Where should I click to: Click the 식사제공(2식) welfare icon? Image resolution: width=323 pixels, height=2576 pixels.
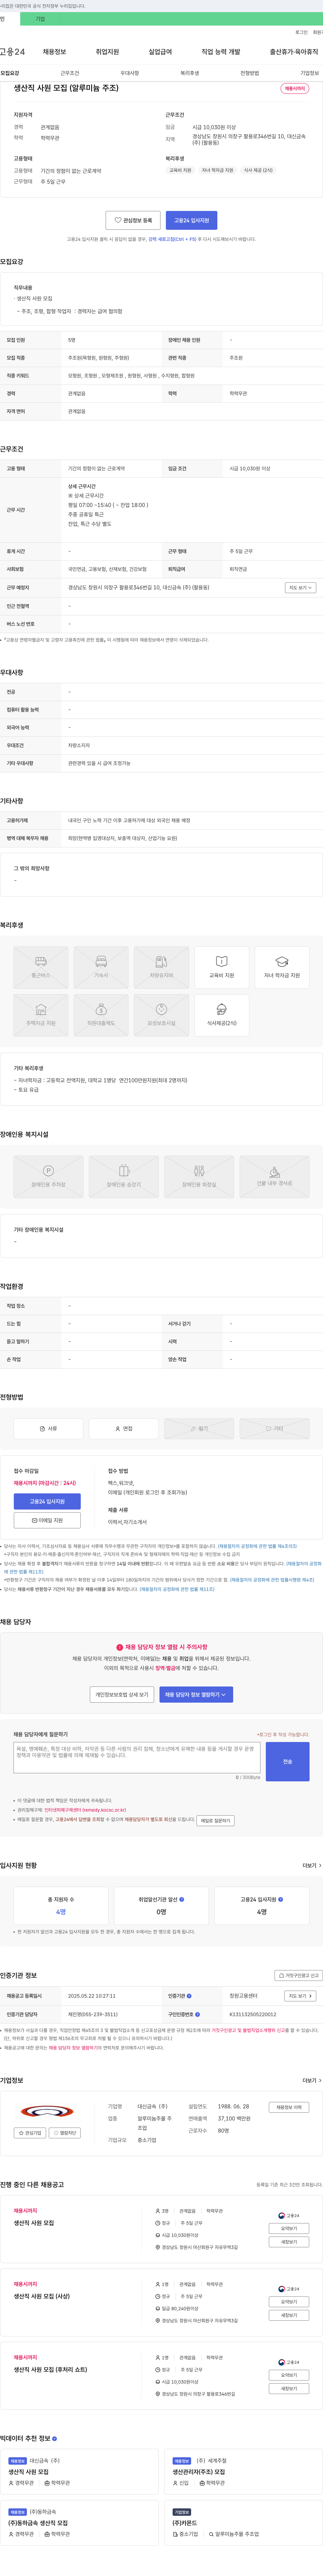point(222,1015)
